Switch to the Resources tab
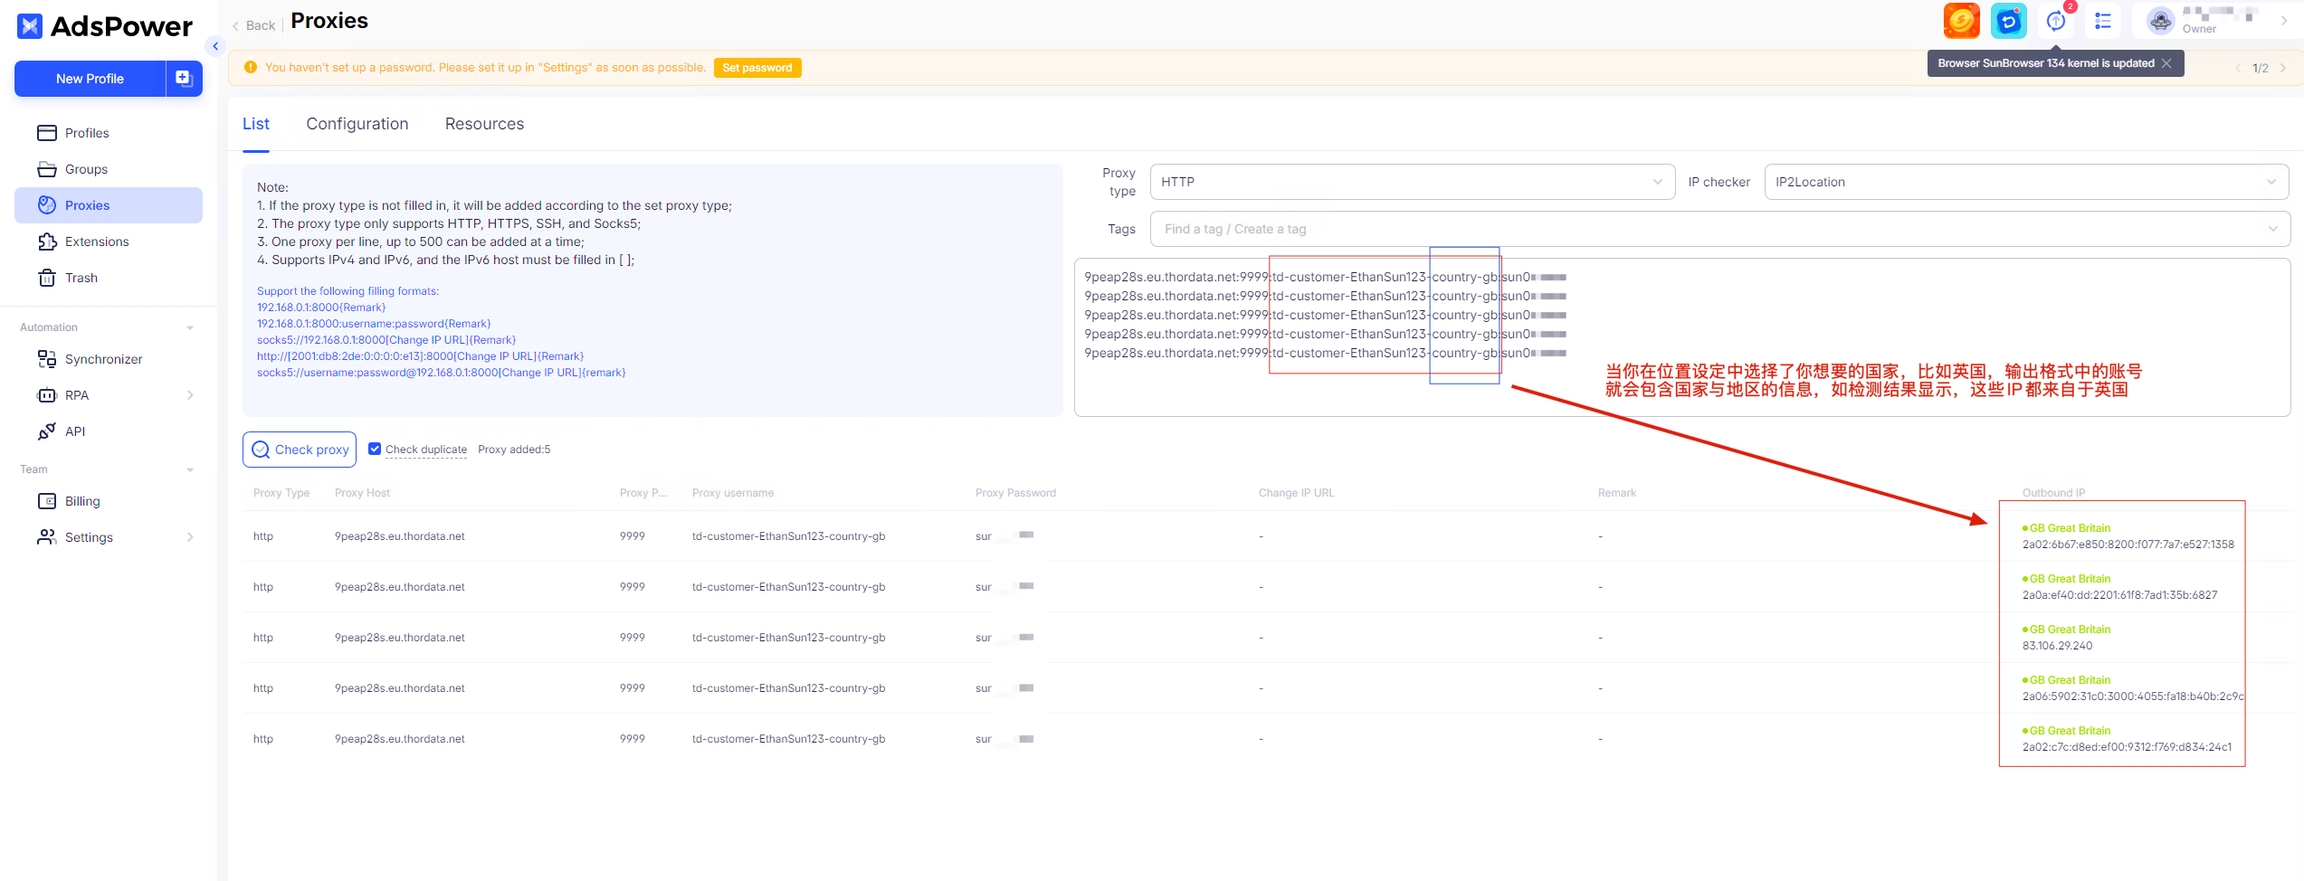This screenshot has height=881, width=2304. [484, 124]
